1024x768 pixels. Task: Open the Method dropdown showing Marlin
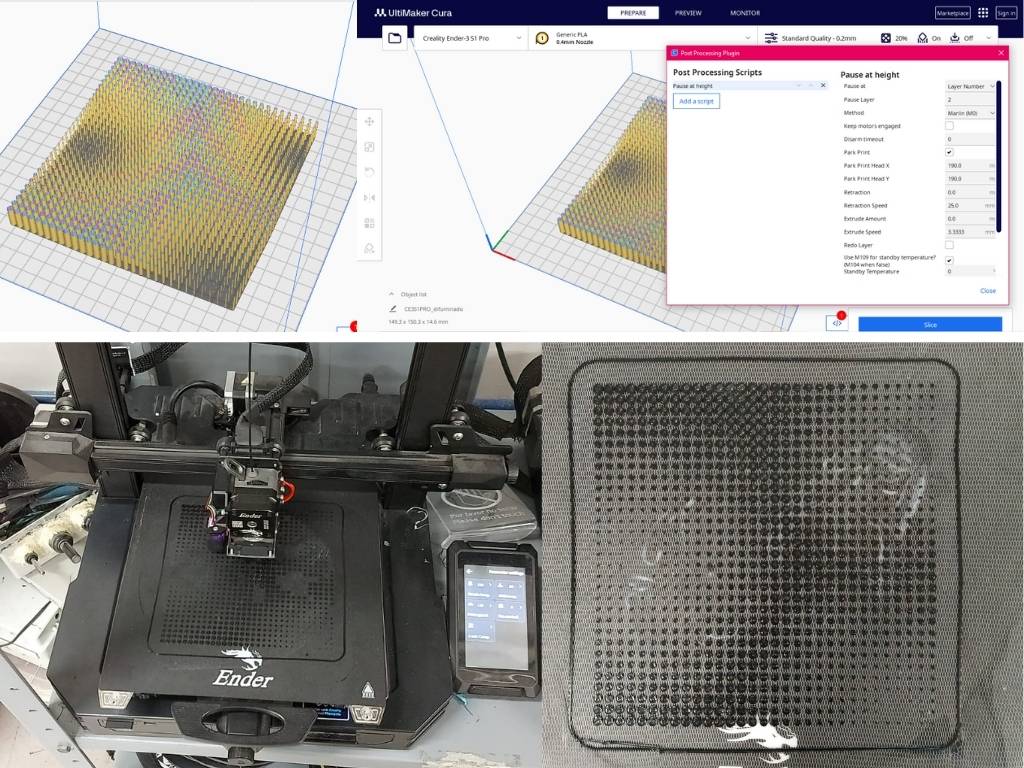coord(970,113)
